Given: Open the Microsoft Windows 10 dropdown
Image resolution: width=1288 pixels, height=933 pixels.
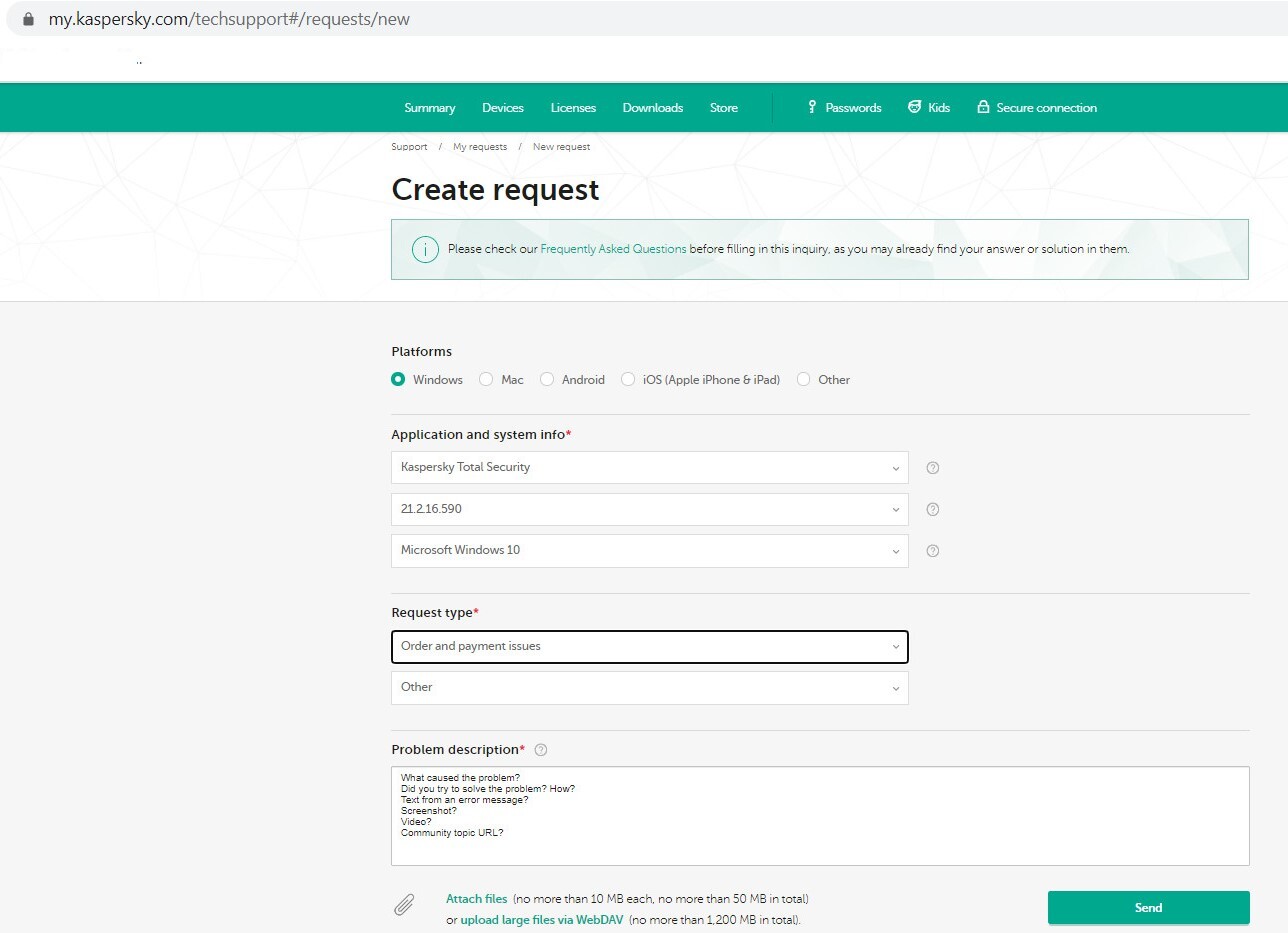Looking at the screenshot, I should coord(650,550).
